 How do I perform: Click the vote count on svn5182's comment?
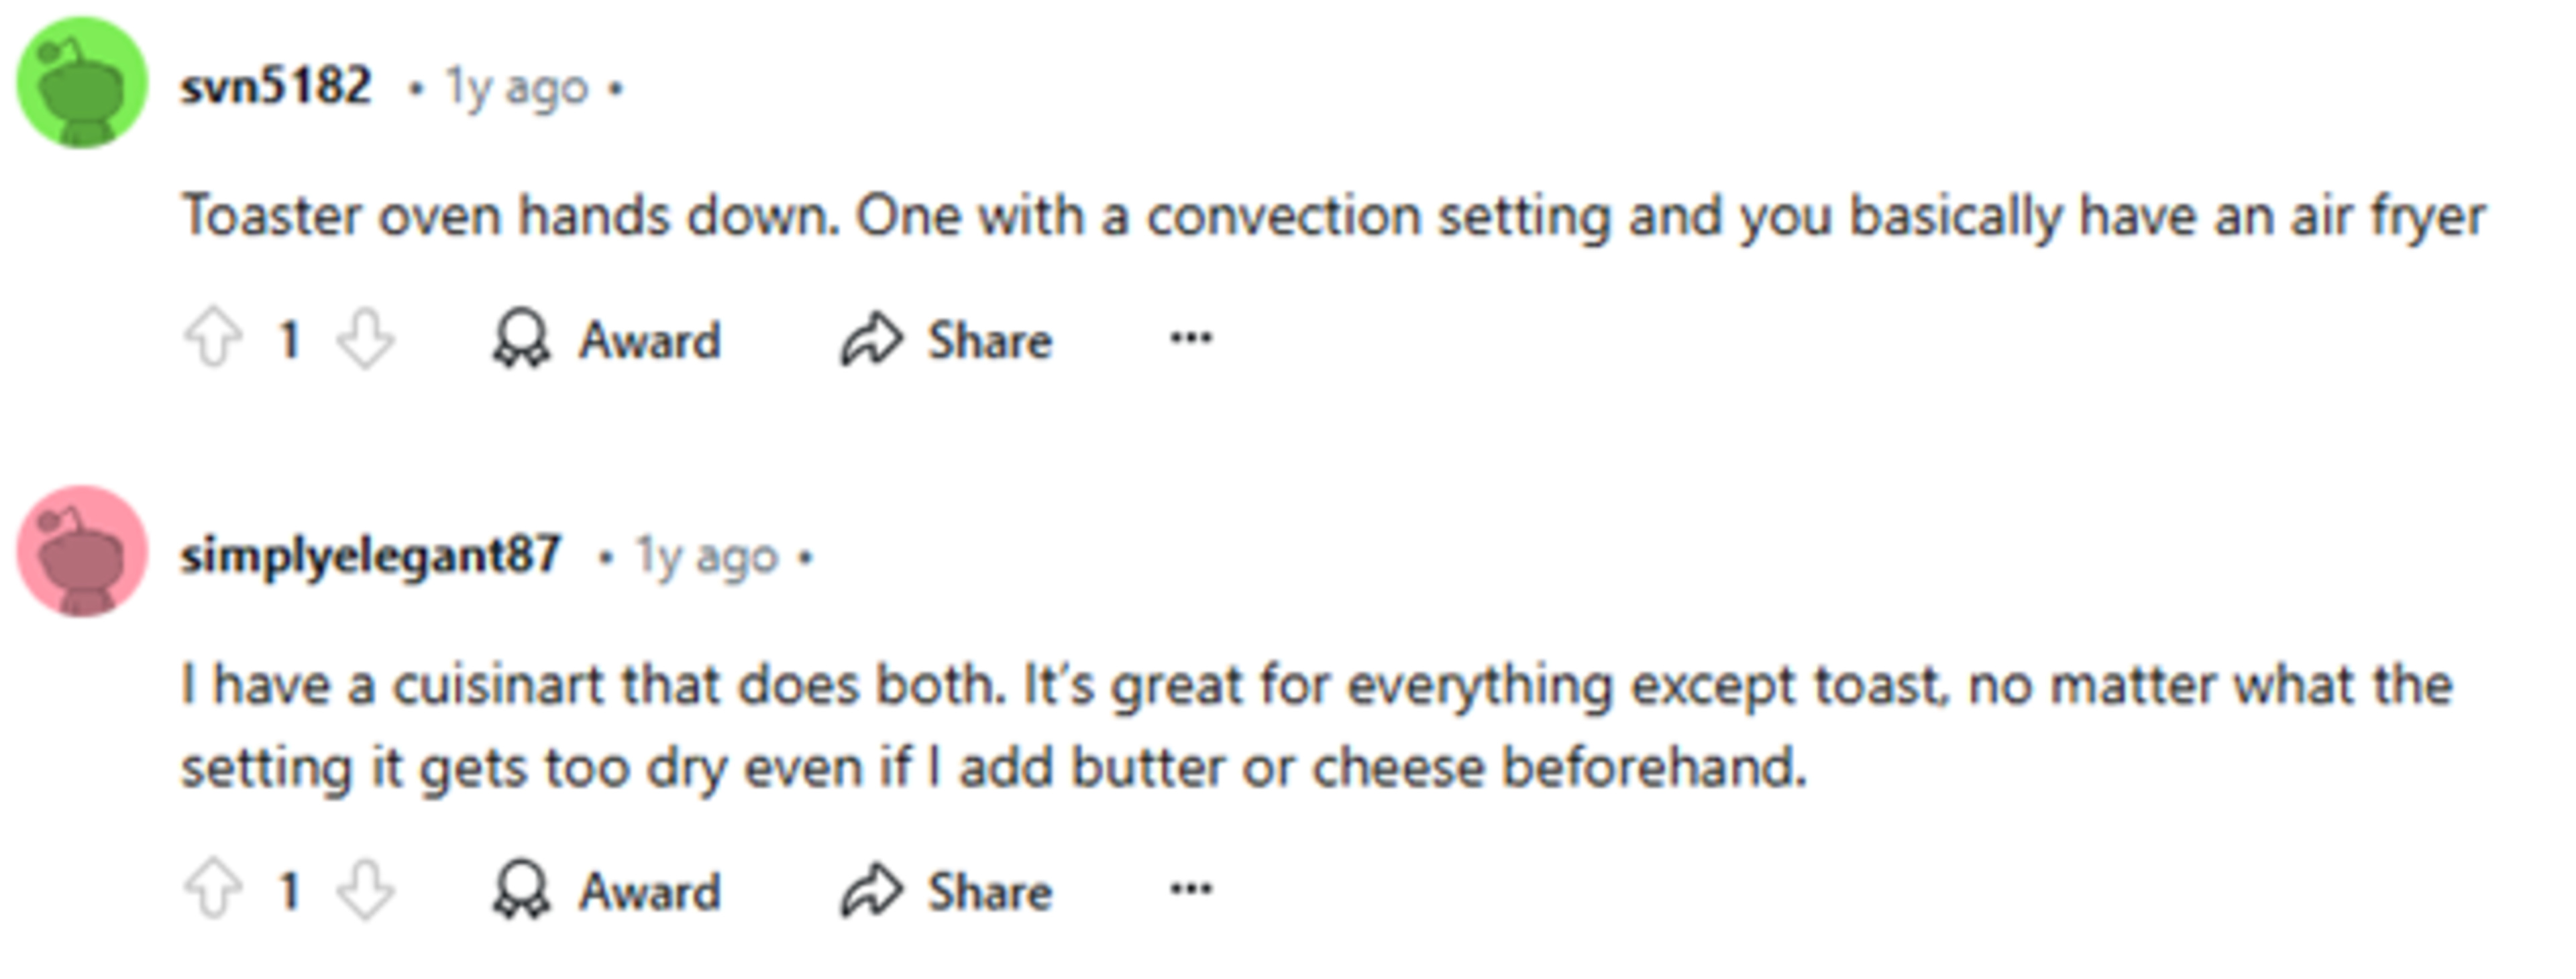click(290, 340)
